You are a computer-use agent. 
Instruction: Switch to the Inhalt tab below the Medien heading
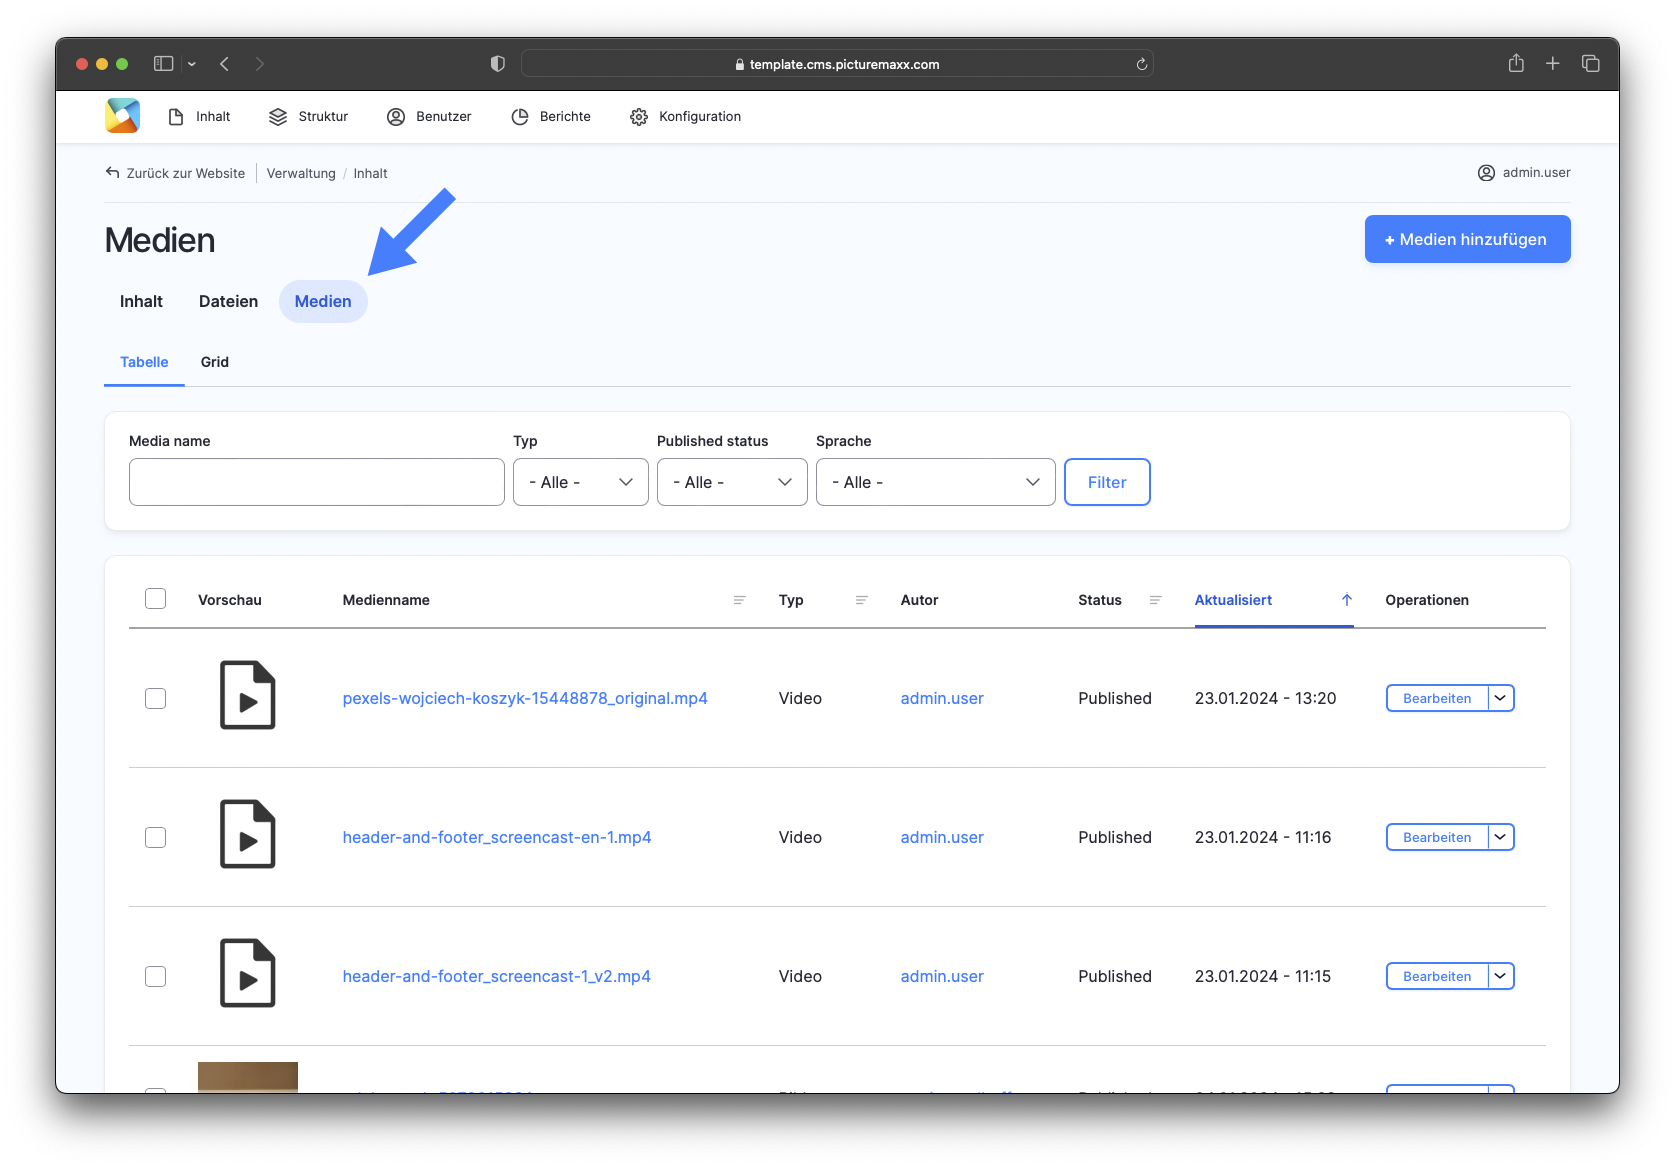[x=141, y=301]
